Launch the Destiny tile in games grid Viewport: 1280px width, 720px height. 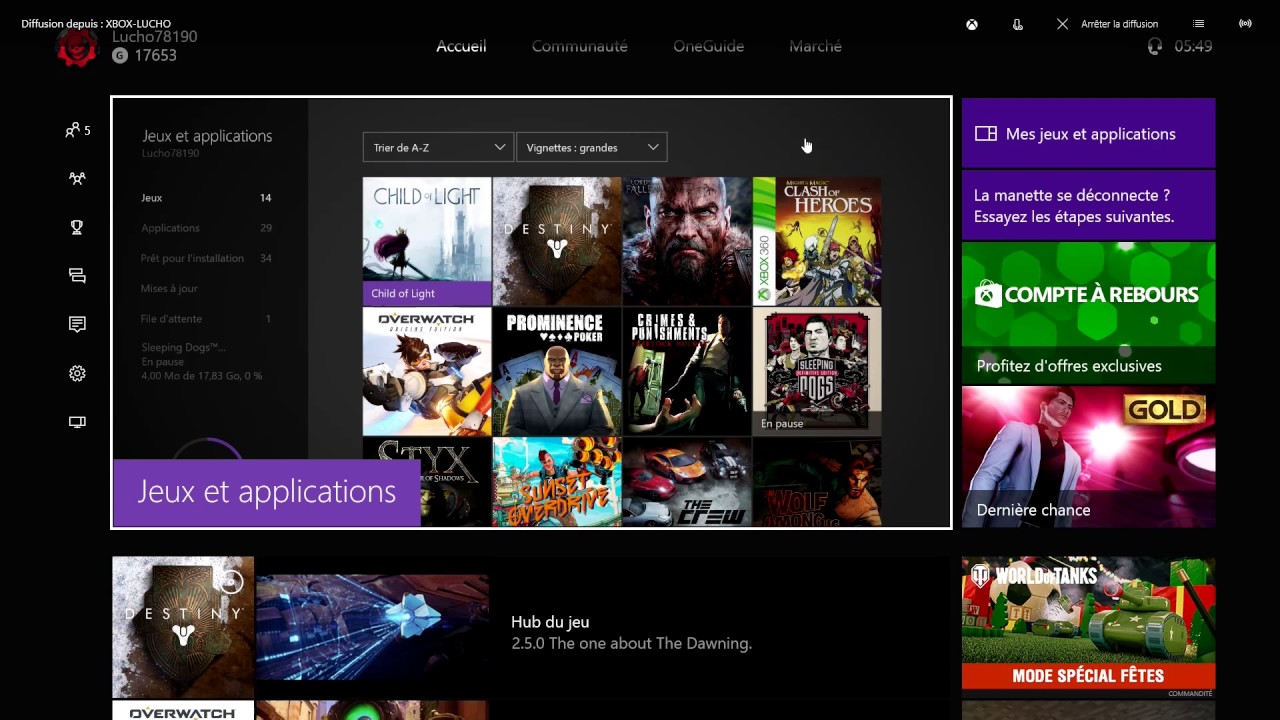click(x=557, y=241)
